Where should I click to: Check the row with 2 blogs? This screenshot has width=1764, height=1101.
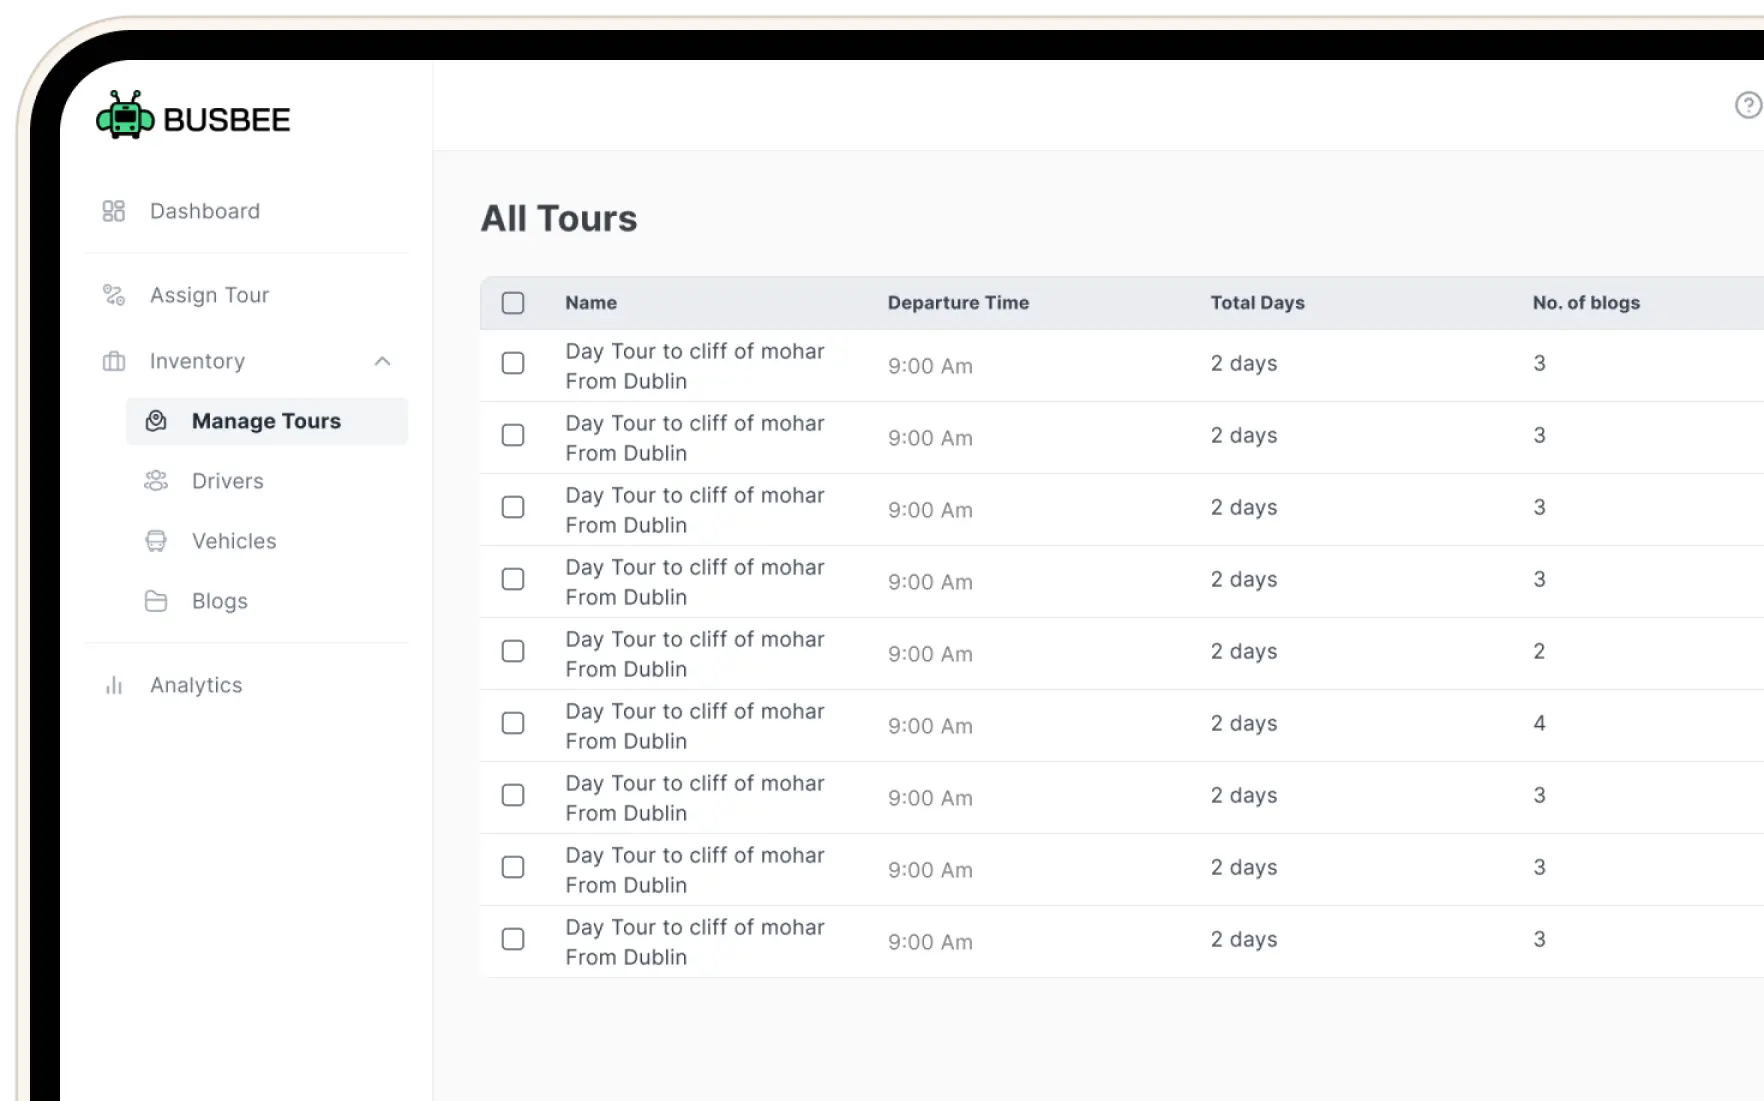pyautogui.click(x=513, y=651)
